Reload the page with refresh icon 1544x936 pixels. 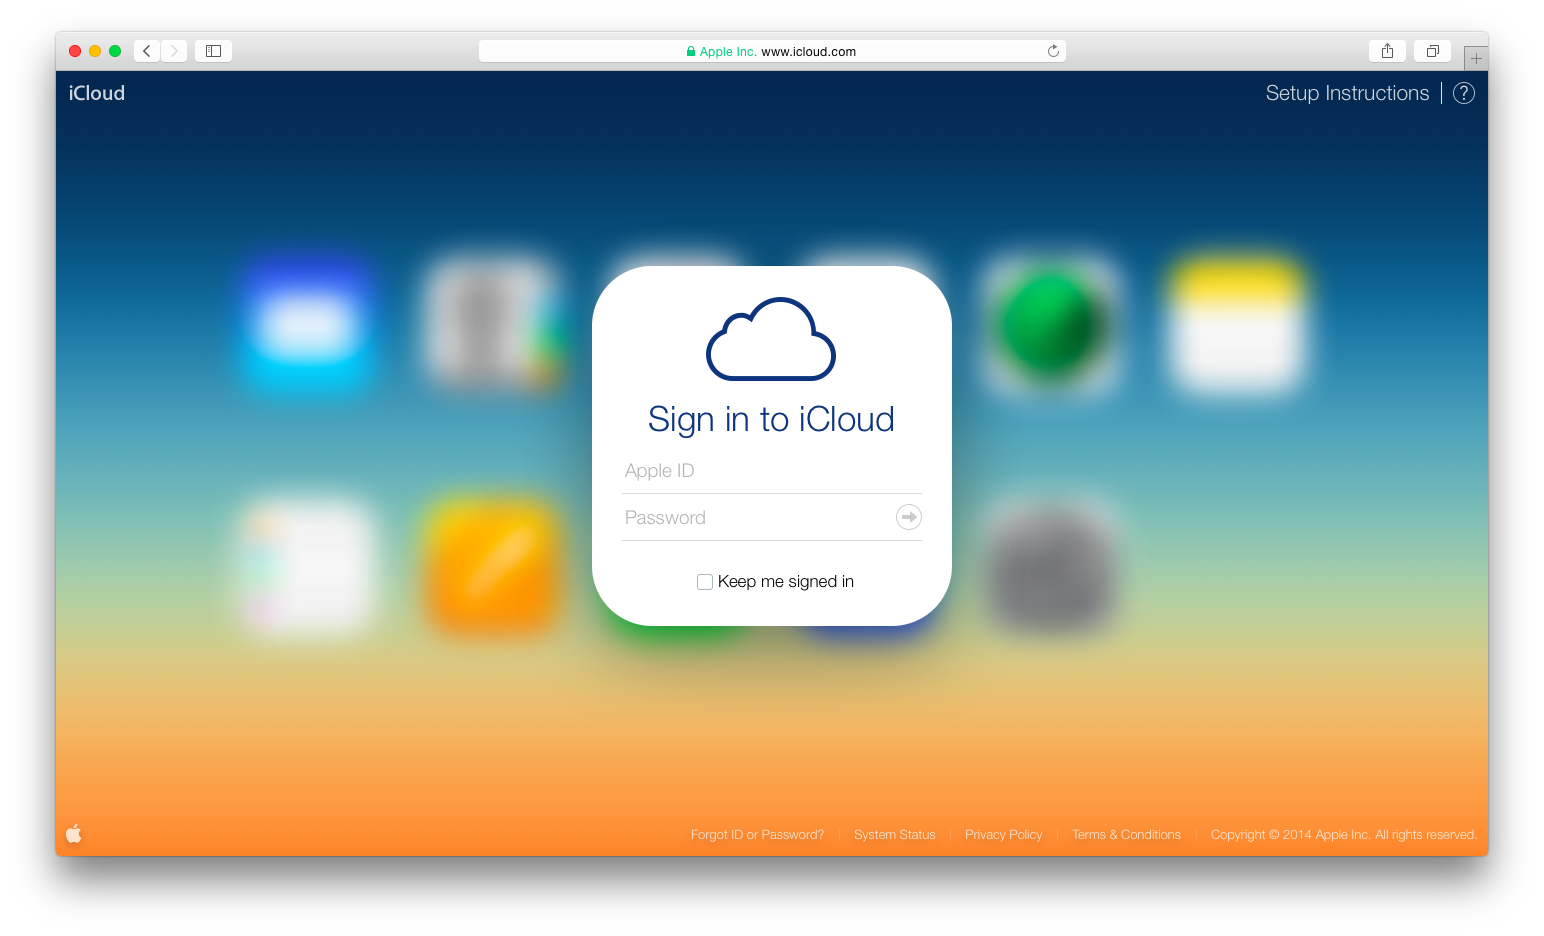pos(1053,51)
